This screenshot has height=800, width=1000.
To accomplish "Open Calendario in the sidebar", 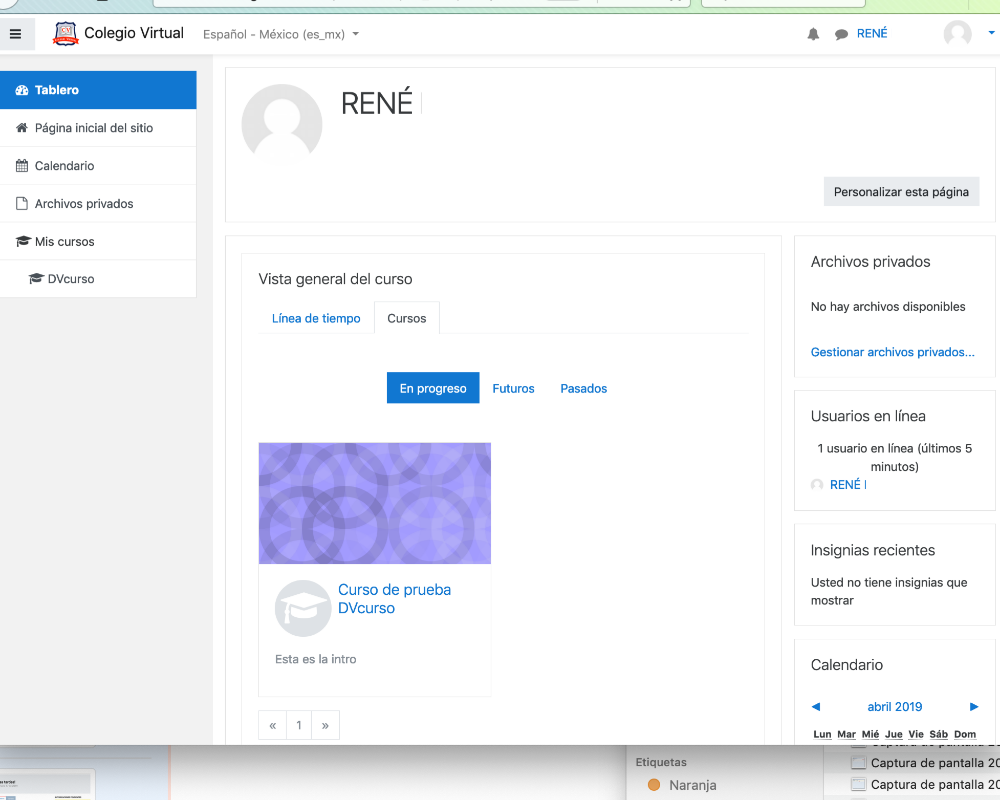I will [64, 166].
